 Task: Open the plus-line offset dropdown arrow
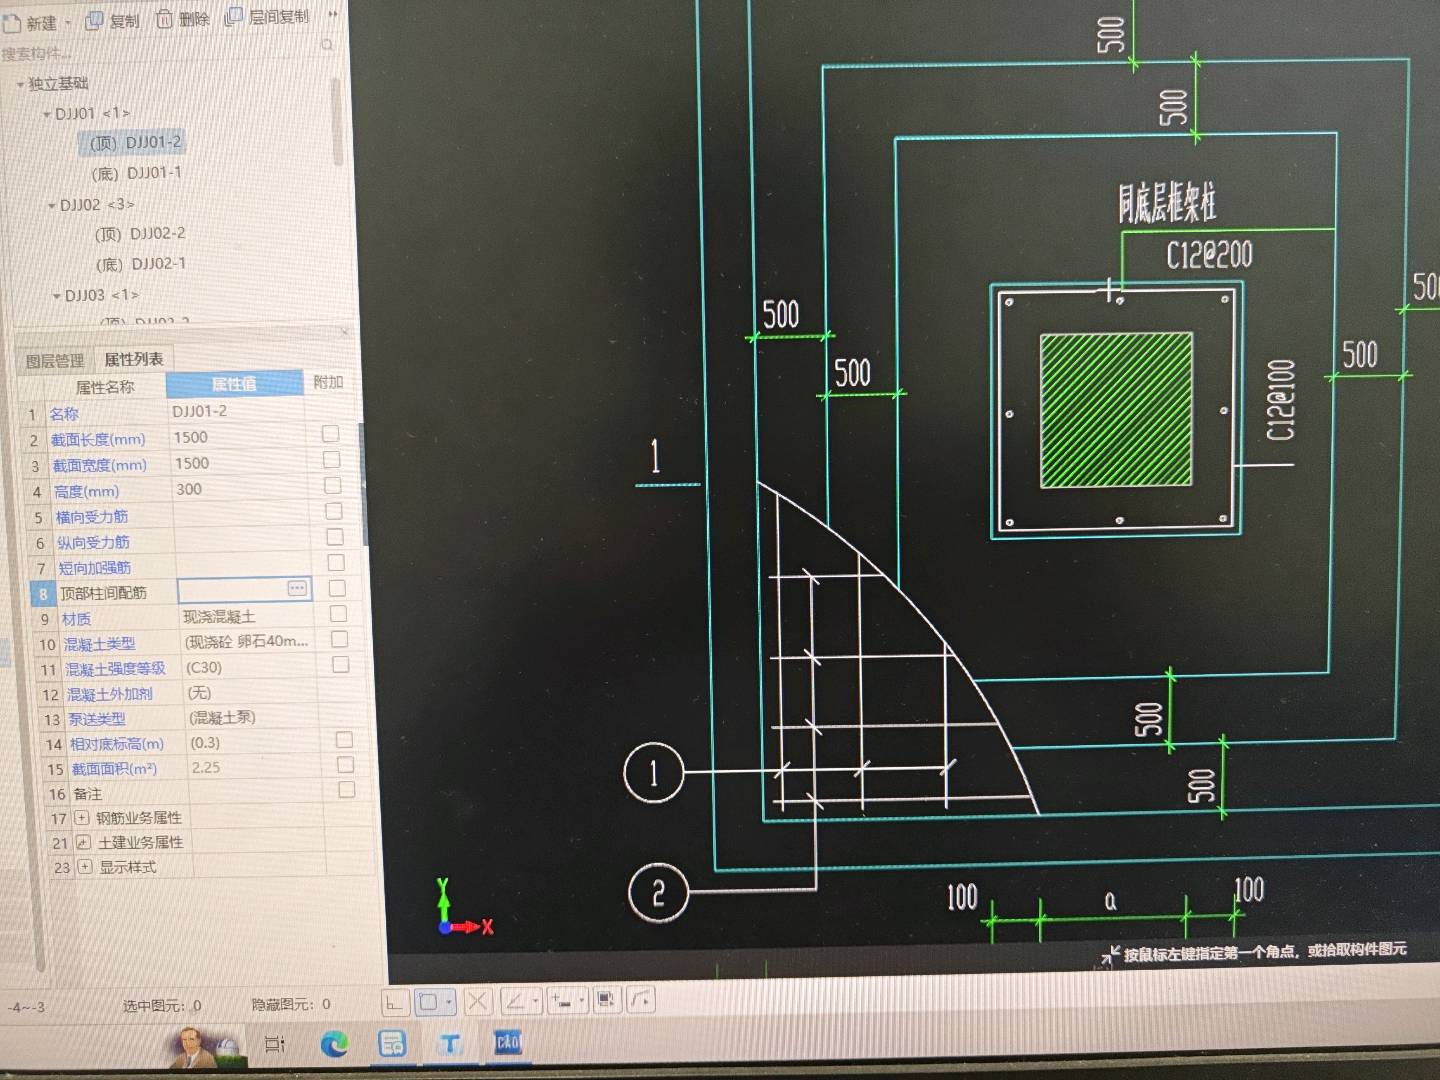coord(582,1000)
